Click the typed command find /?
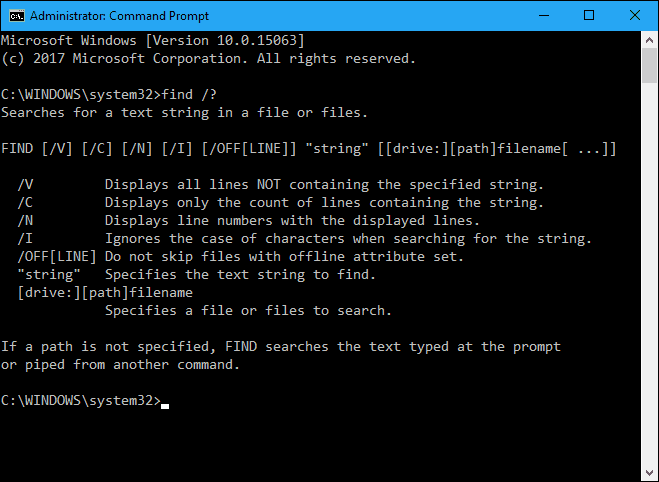 [x=189, y=94]
